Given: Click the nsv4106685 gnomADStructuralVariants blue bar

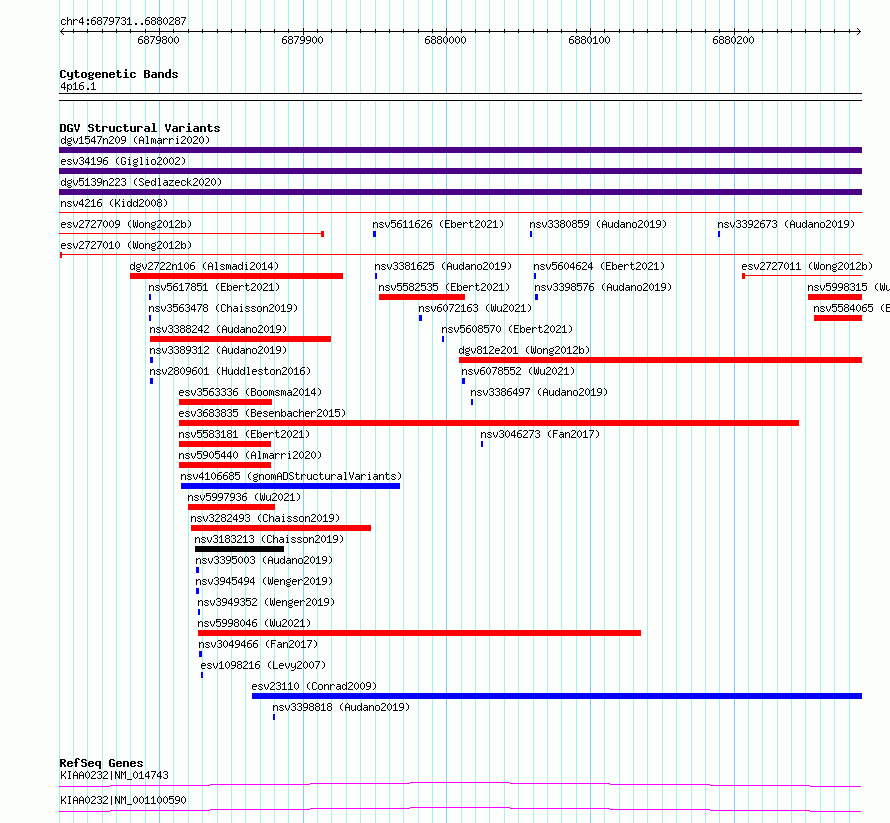Looking at the screenshot, I should click(290, 486).
